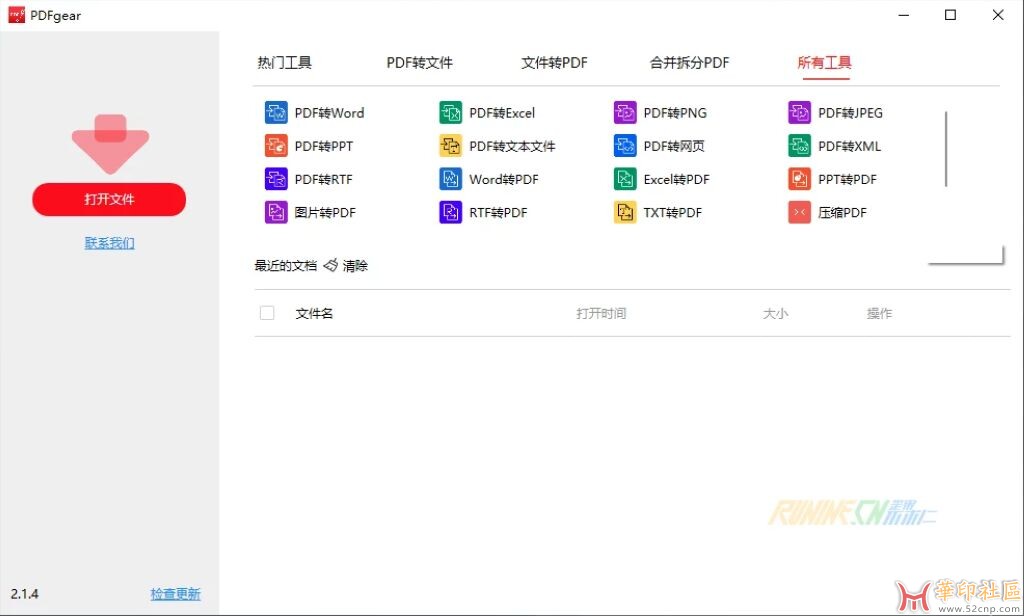The height and width of the screenshot is (616, 1024).
Task: Minimize the PDFgear window
Action: click(904, 15)
